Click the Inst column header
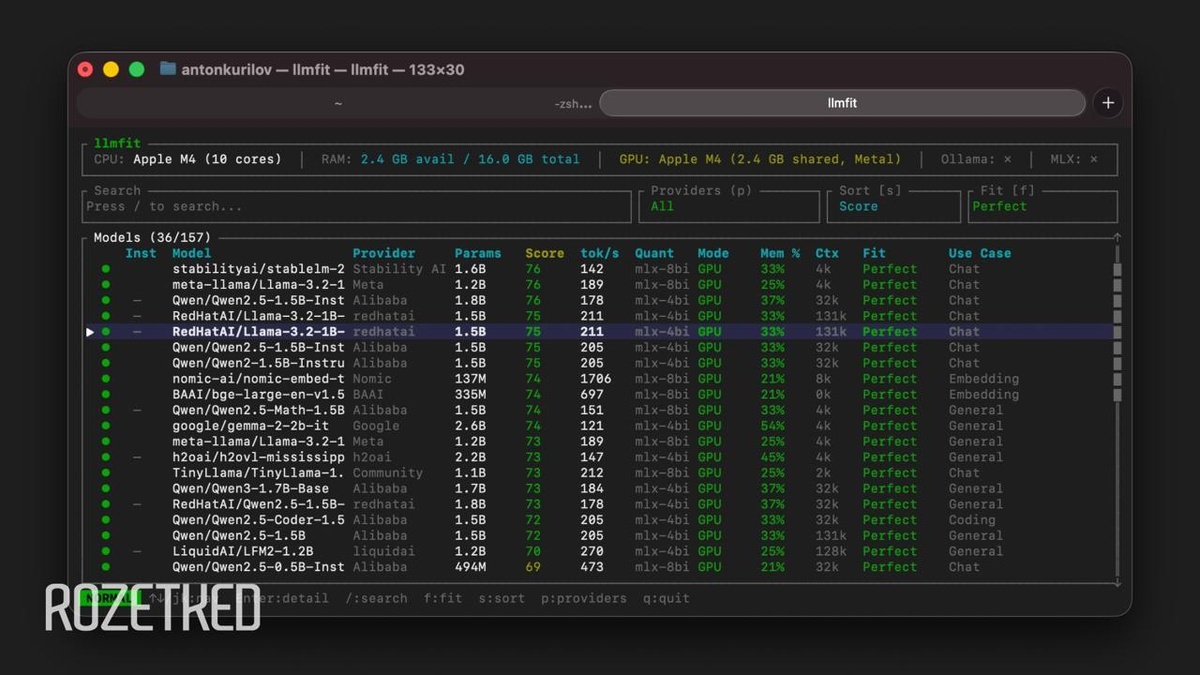Viewport: 1200px width, 675px height. 141,253
